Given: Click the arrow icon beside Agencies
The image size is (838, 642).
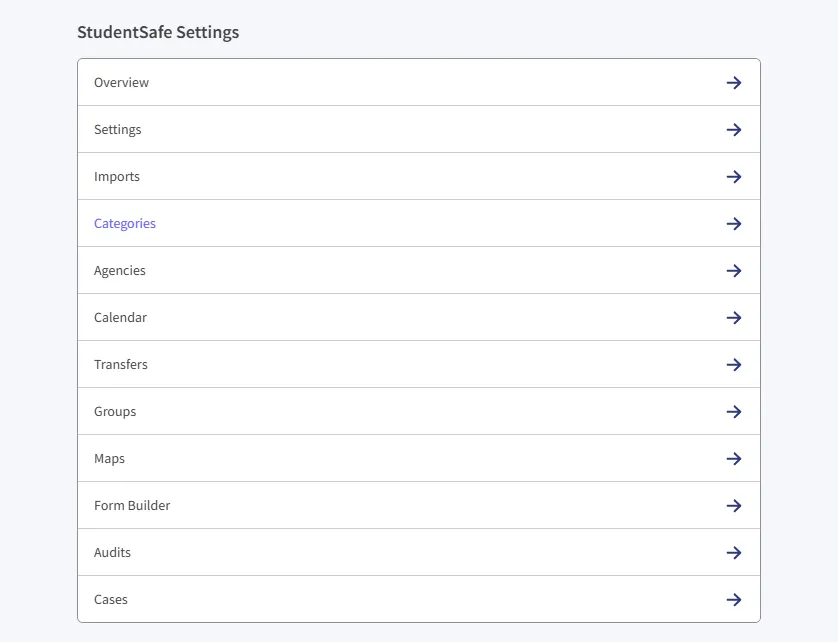Looking at the screenshot, I should (x=734, y=270).
